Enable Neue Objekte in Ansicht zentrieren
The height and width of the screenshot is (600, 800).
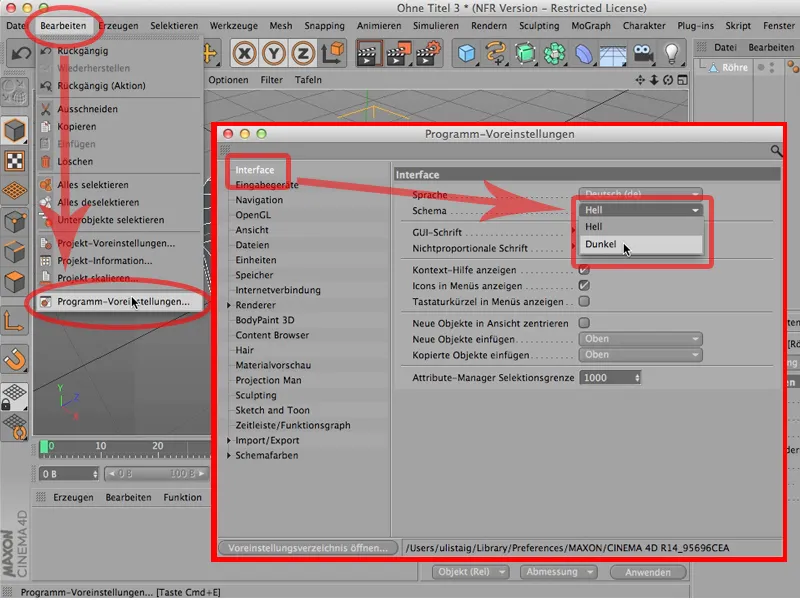pyautogui.click(x=583, y=321)
